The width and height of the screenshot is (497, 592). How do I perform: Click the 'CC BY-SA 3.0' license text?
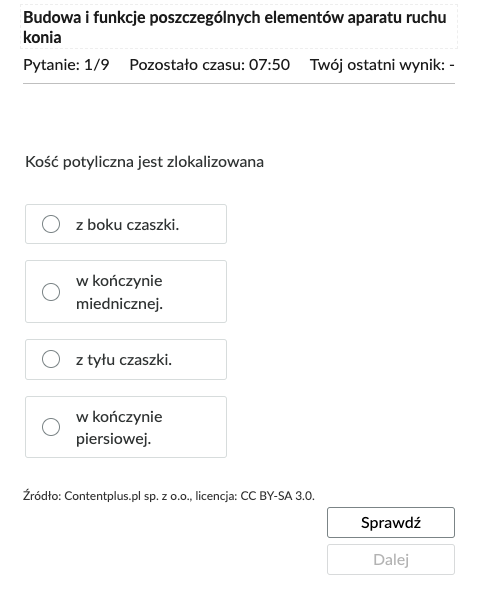(x=276, y=496)
